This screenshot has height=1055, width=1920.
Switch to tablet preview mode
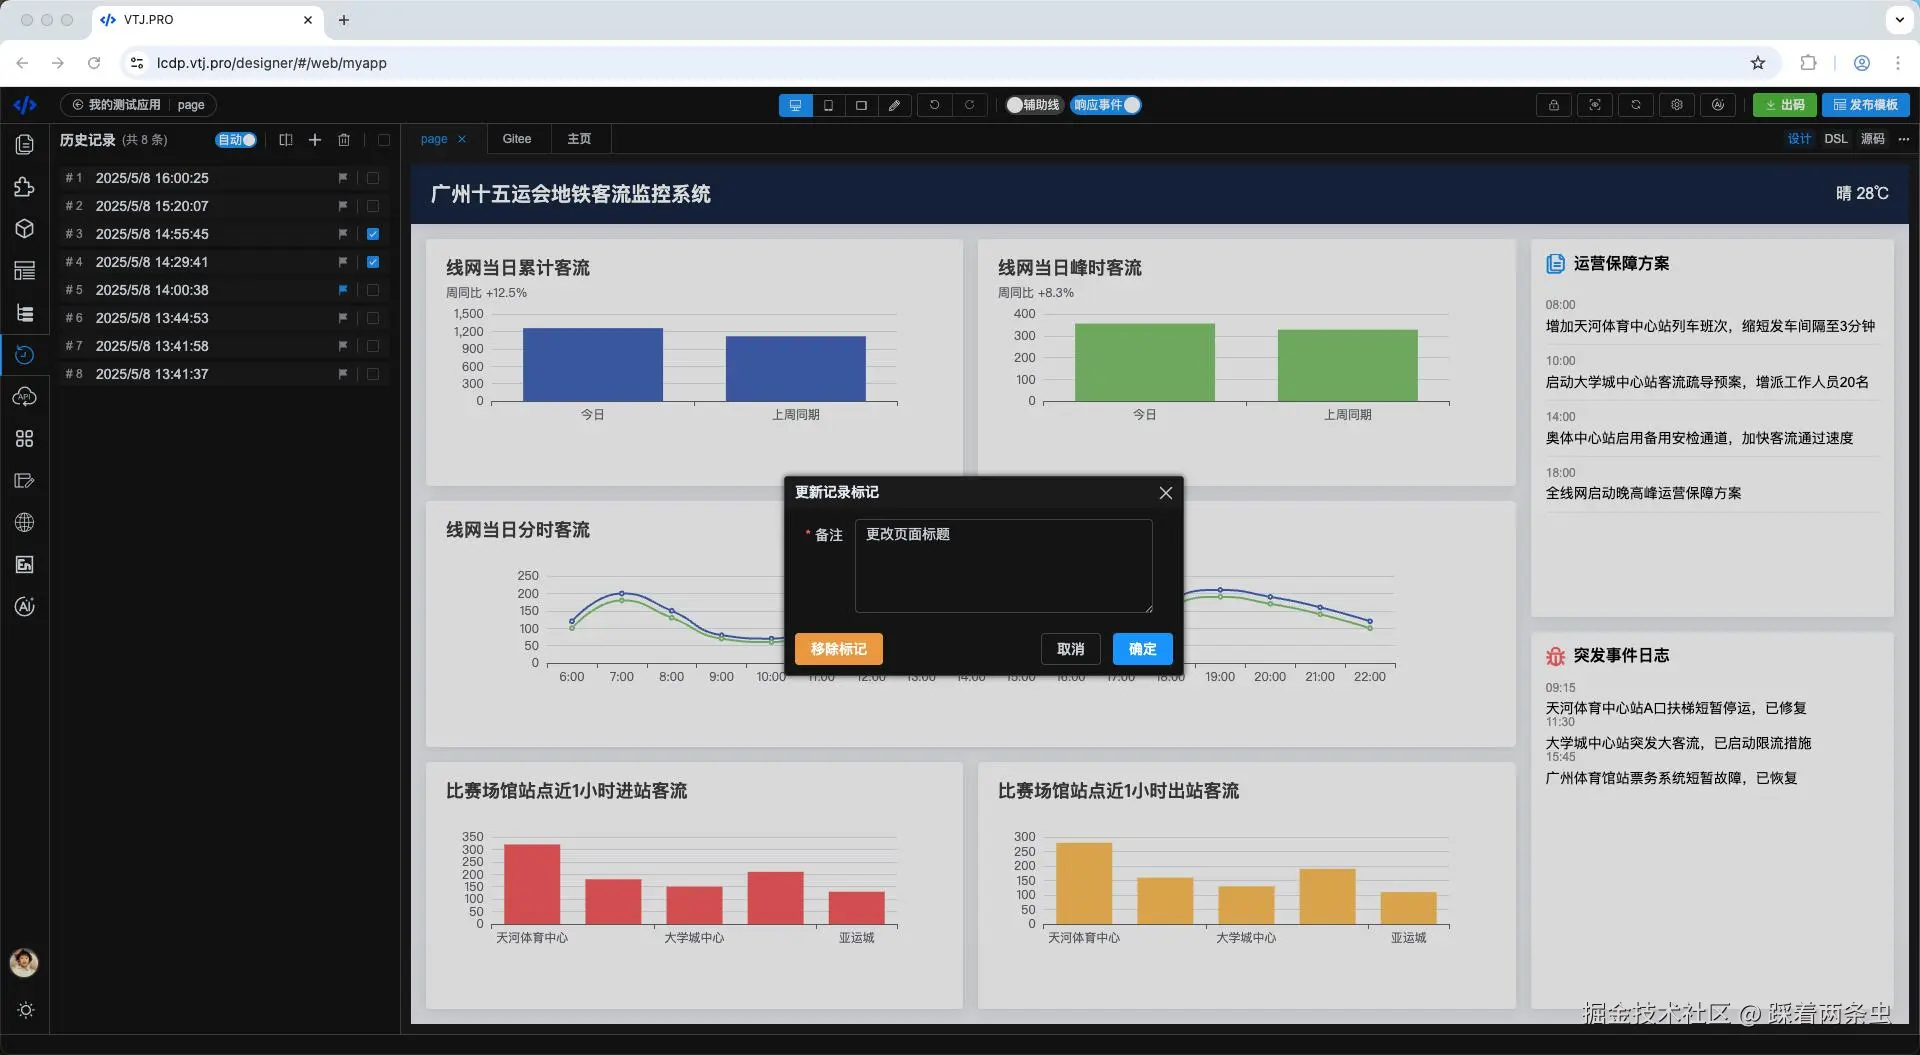[x=861, y=105]
